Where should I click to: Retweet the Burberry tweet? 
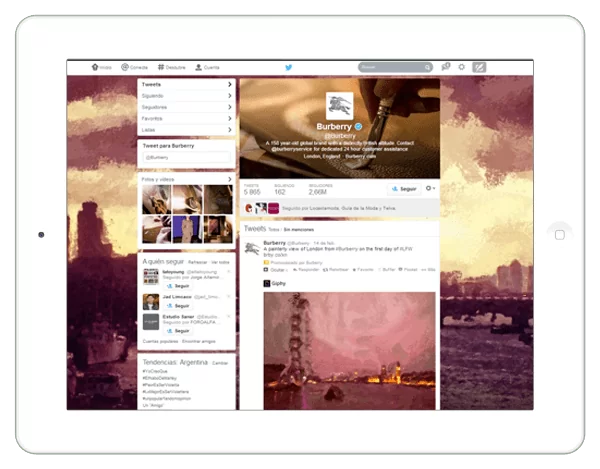[x=336, y=270]
